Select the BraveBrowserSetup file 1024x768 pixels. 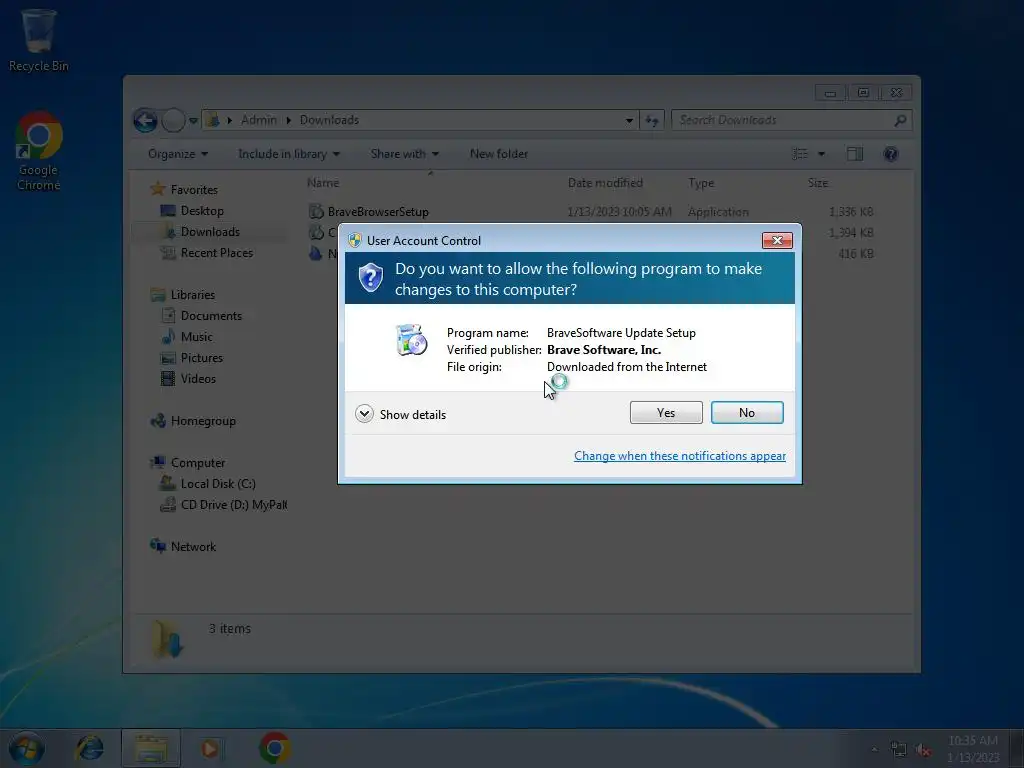tap(378, 212)
